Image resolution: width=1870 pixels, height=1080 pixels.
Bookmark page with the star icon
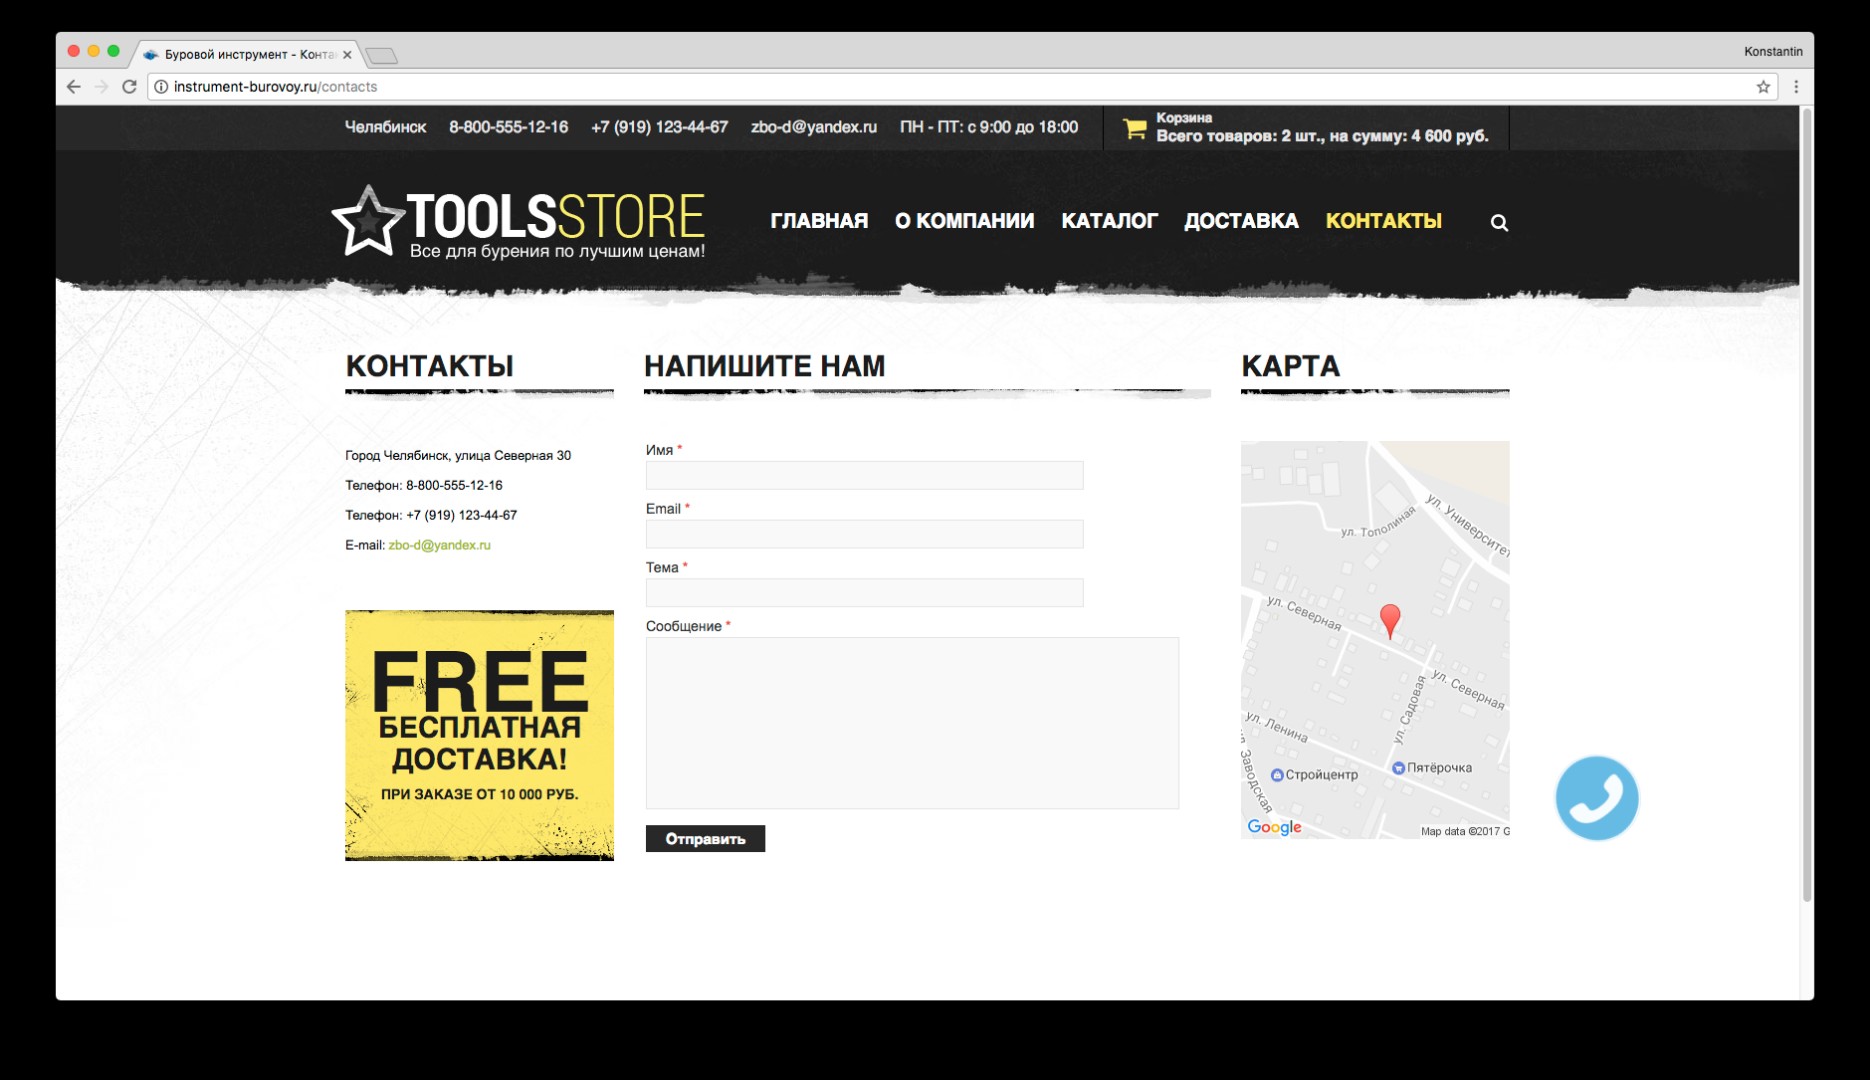(1763, 87)
